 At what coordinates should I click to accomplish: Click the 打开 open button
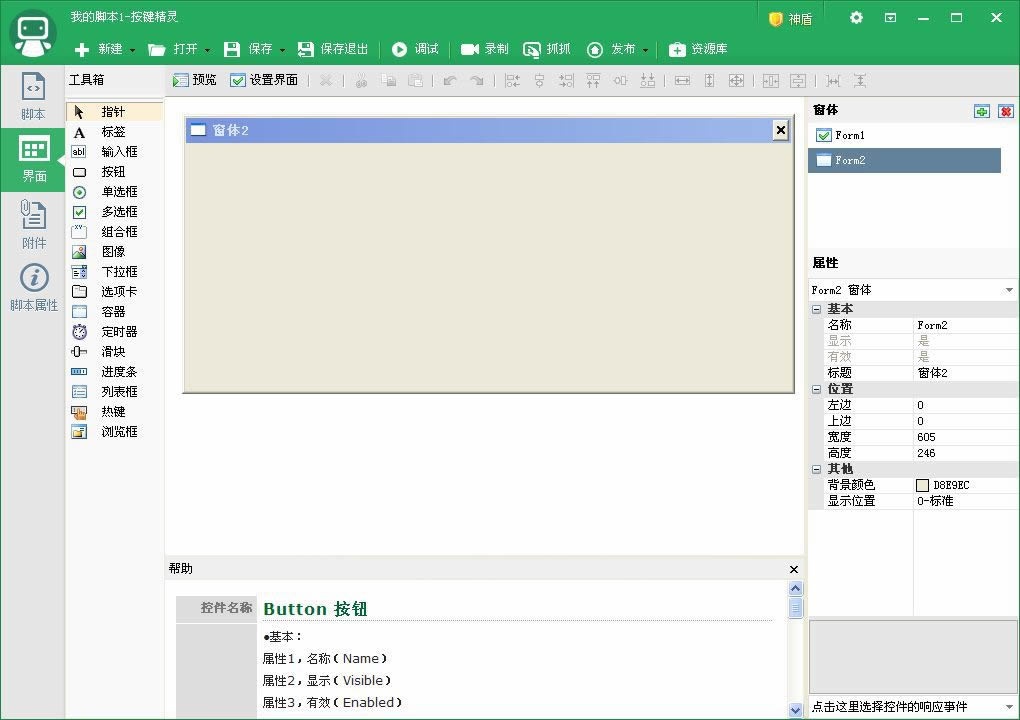tap(173, 49)
